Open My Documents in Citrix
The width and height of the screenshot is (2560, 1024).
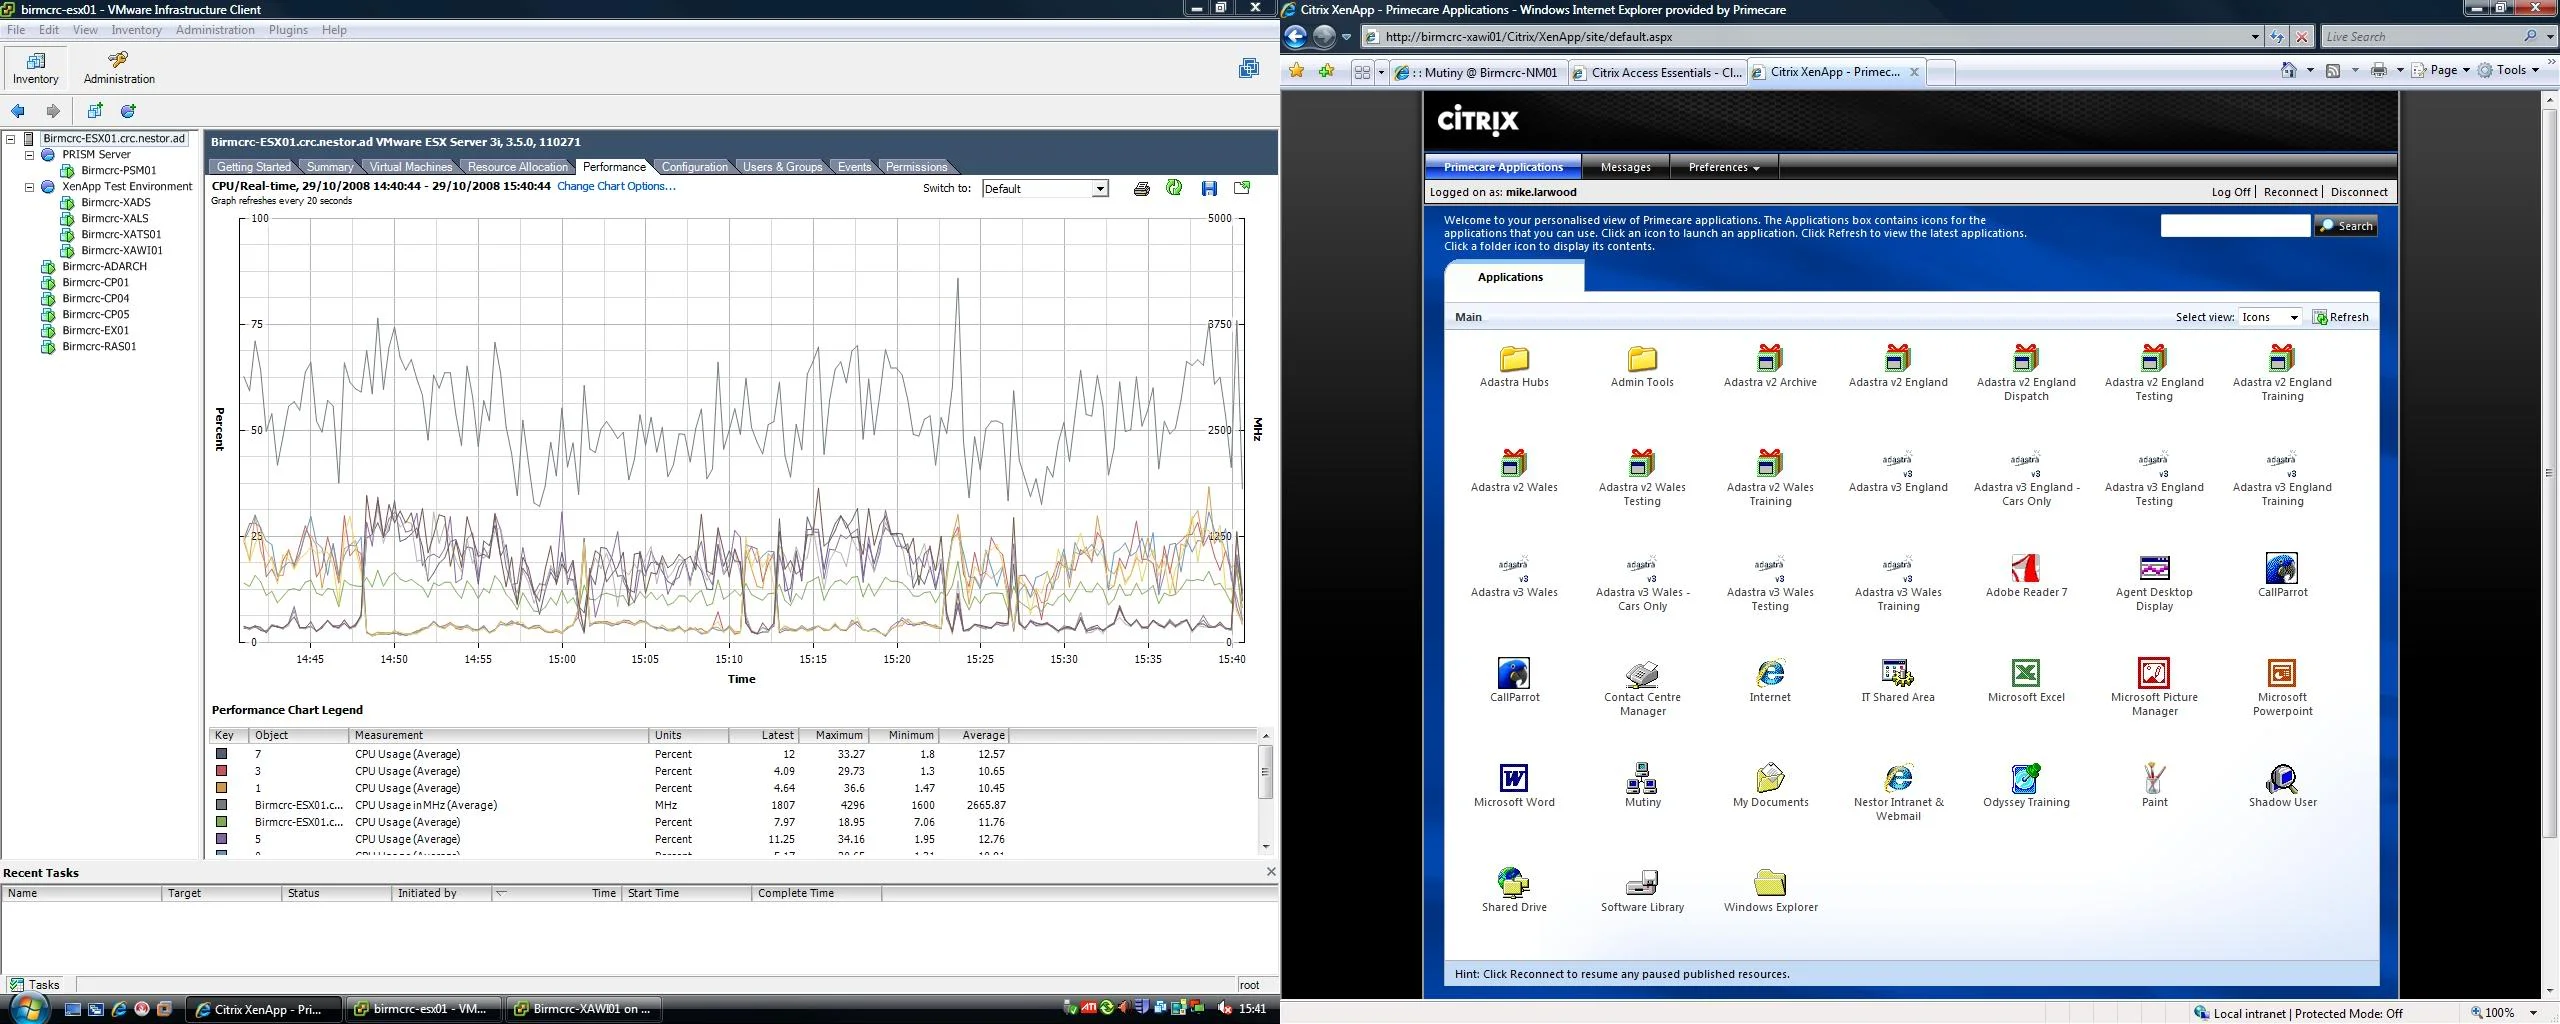[1770, 786]
